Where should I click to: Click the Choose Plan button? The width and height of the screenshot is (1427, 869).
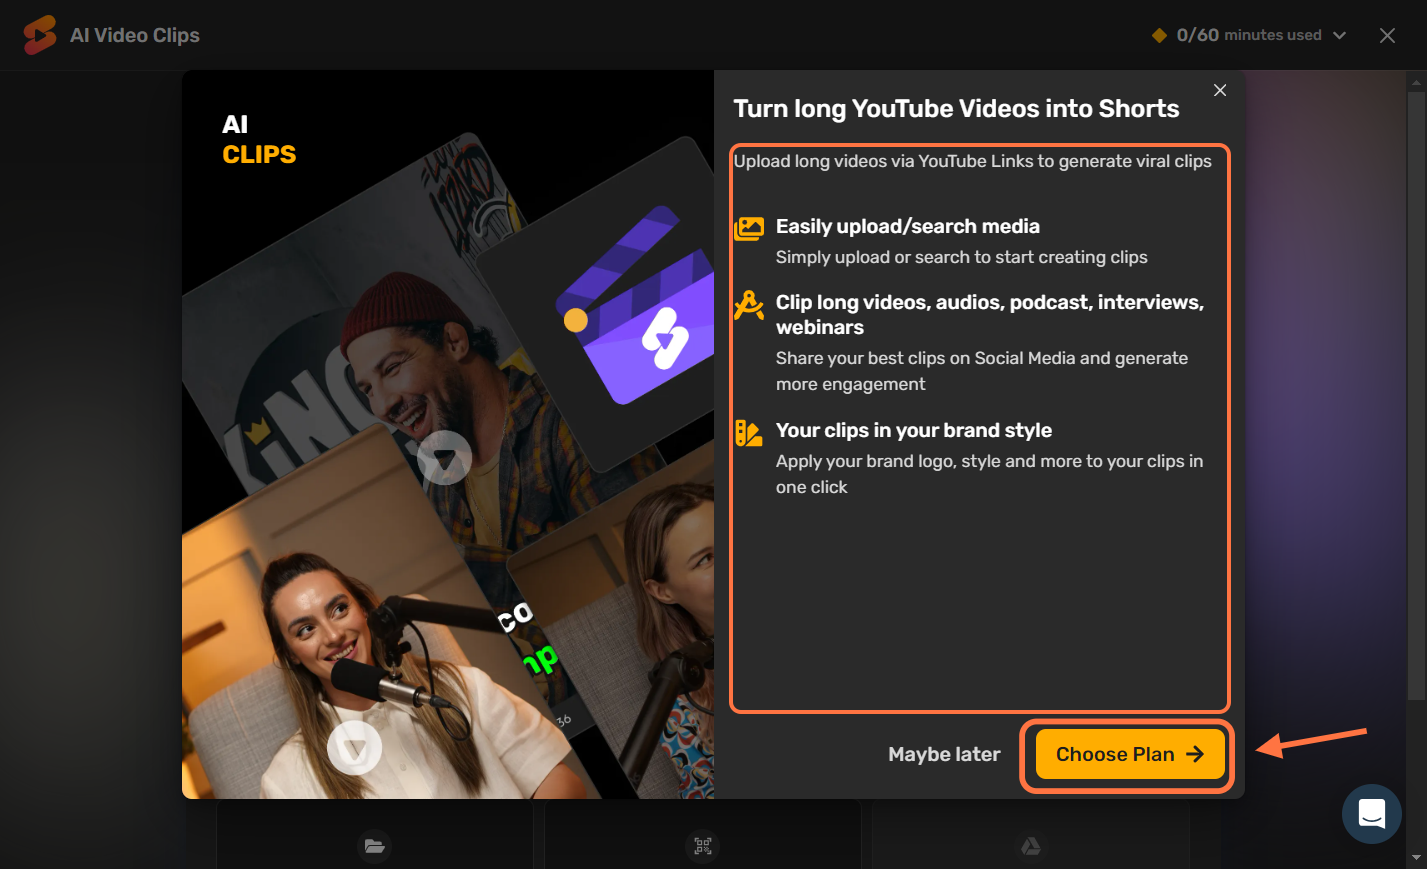pos(1130,754)
